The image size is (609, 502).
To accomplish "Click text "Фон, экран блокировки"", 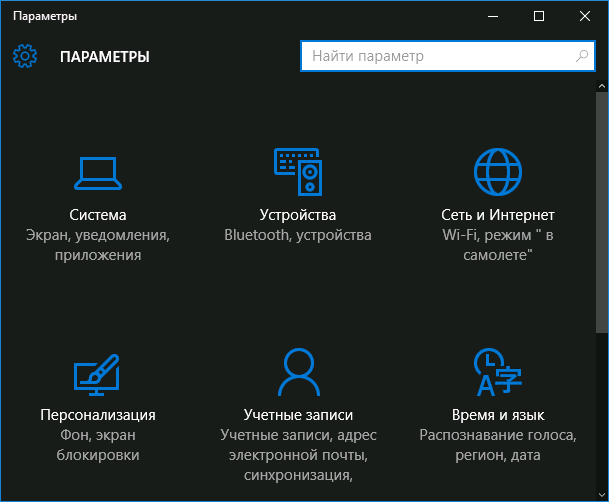I will [x=98, y=445].
